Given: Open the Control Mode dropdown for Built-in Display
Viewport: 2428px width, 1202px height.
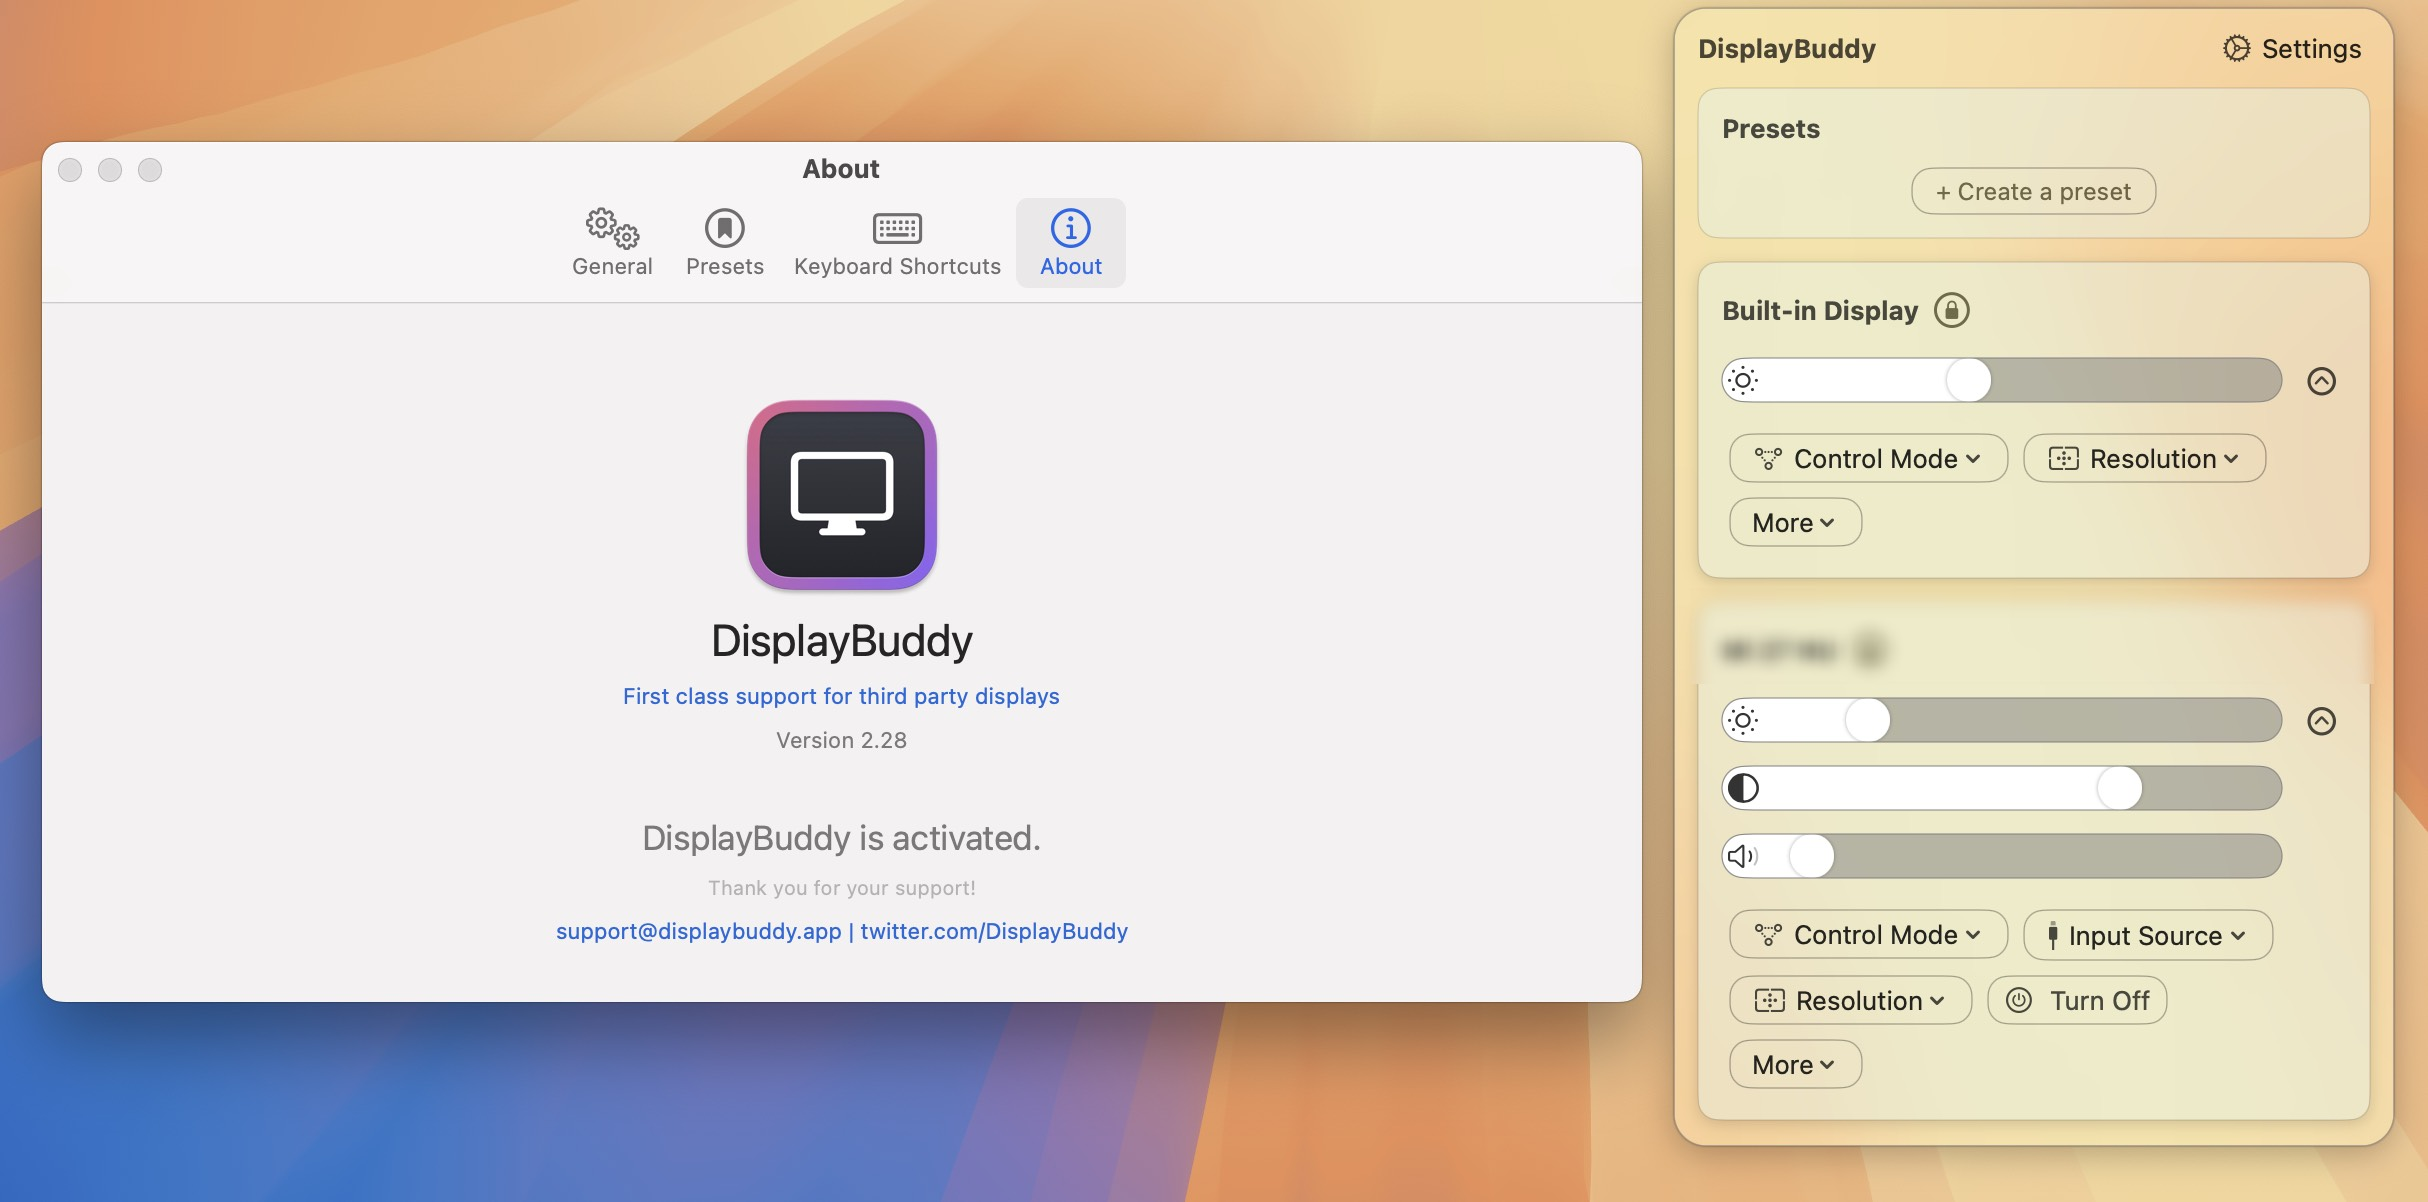Looking at the screenshot, I should click(1867, 458).
